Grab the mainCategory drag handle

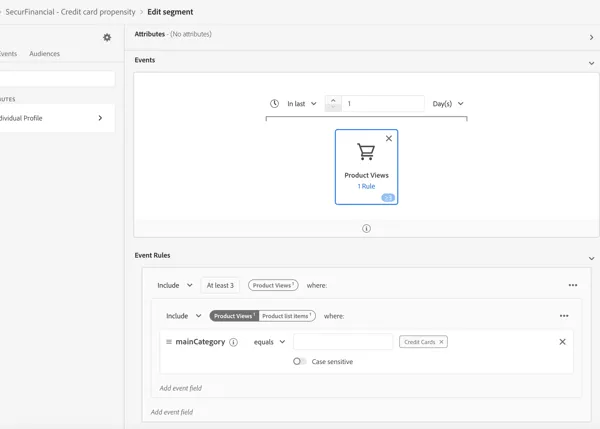(x=169, y=342)
